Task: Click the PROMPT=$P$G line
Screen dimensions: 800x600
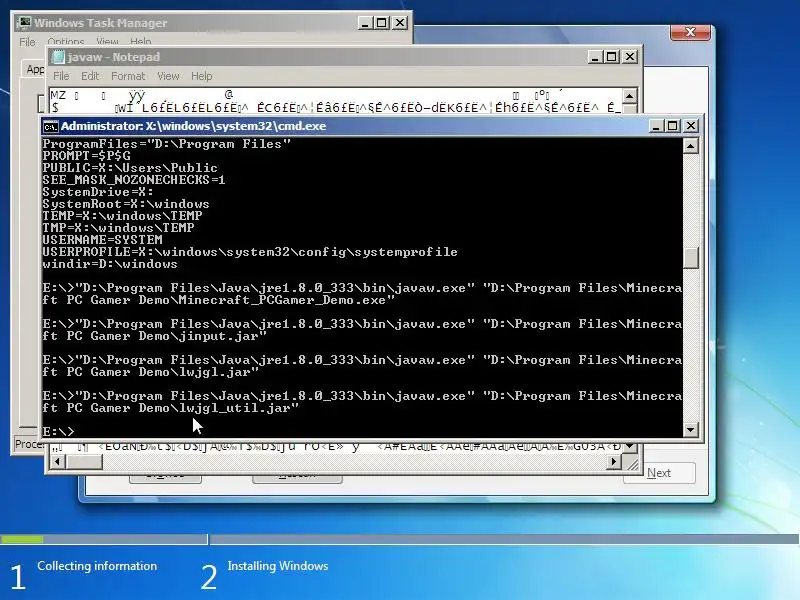Action: click(x=86, y=156)
